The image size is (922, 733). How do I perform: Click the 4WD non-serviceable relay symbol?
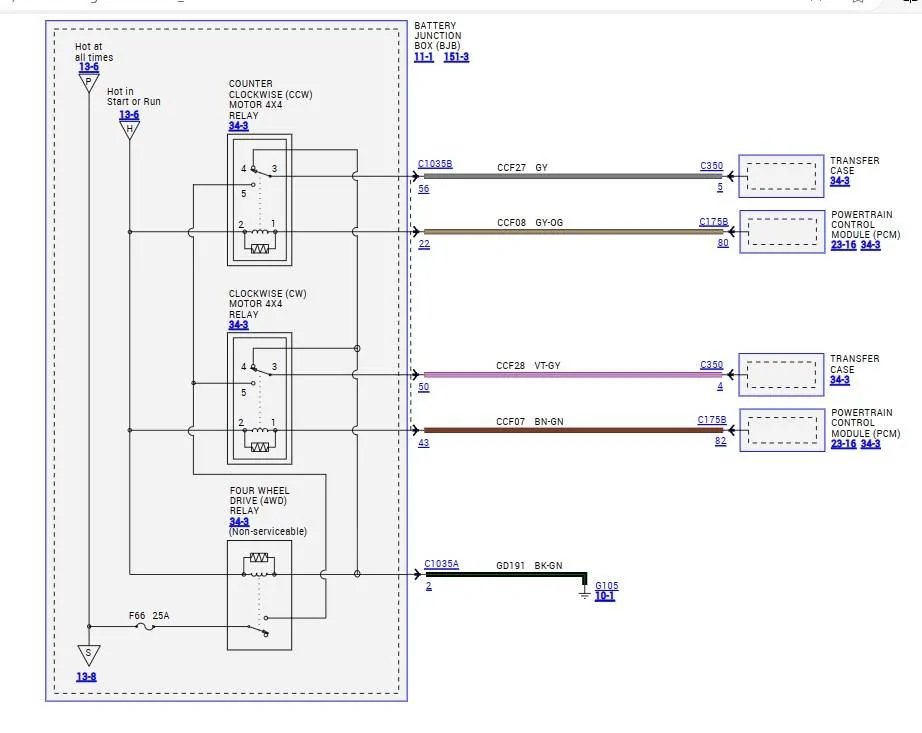259,595
